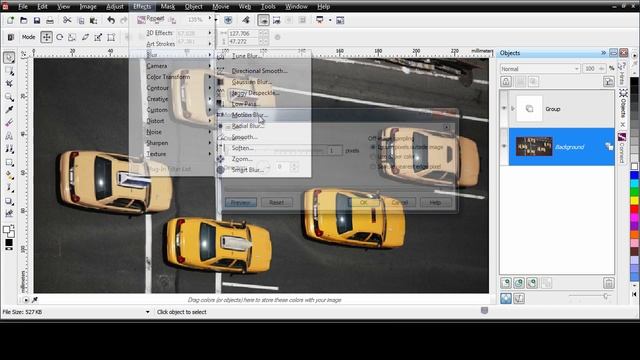This screenshot has height=360, width=640.
Task: Choose the Position and Size mode icon
Action: [x=47, y=37]
